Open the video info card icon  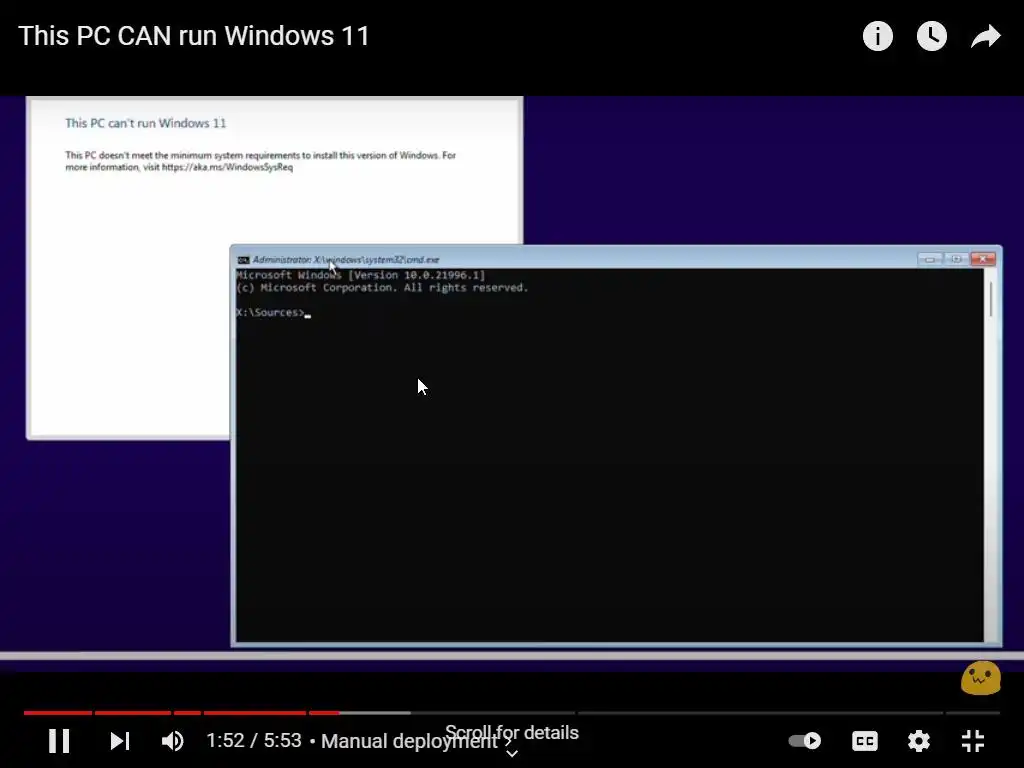[x=877, y=36]
